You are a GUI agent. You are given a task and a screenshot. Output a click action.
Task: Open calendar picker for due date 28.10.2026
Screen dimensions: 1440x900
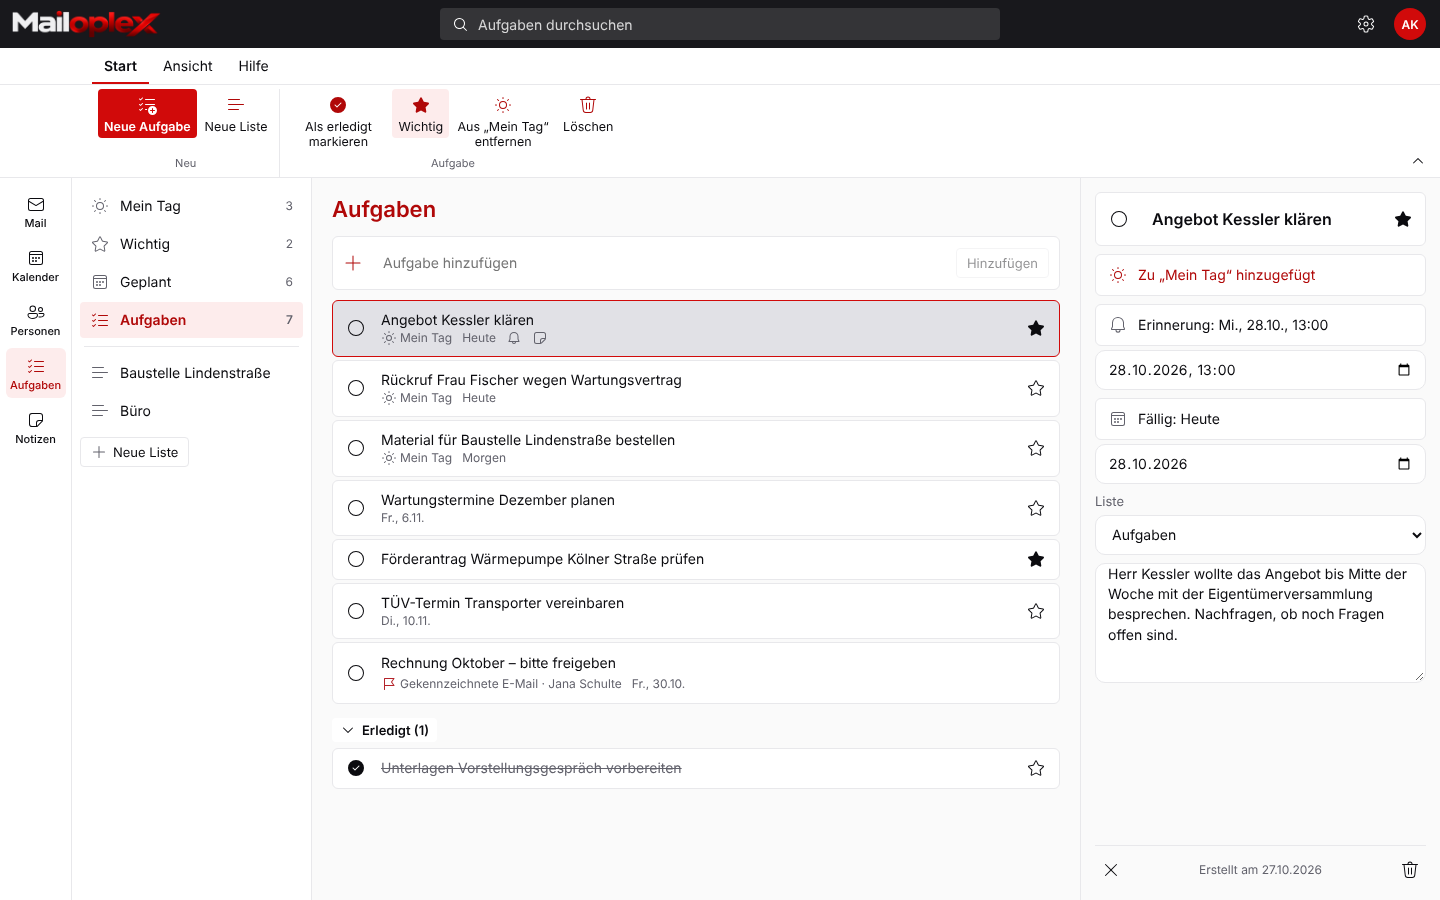pos(1404,464)
